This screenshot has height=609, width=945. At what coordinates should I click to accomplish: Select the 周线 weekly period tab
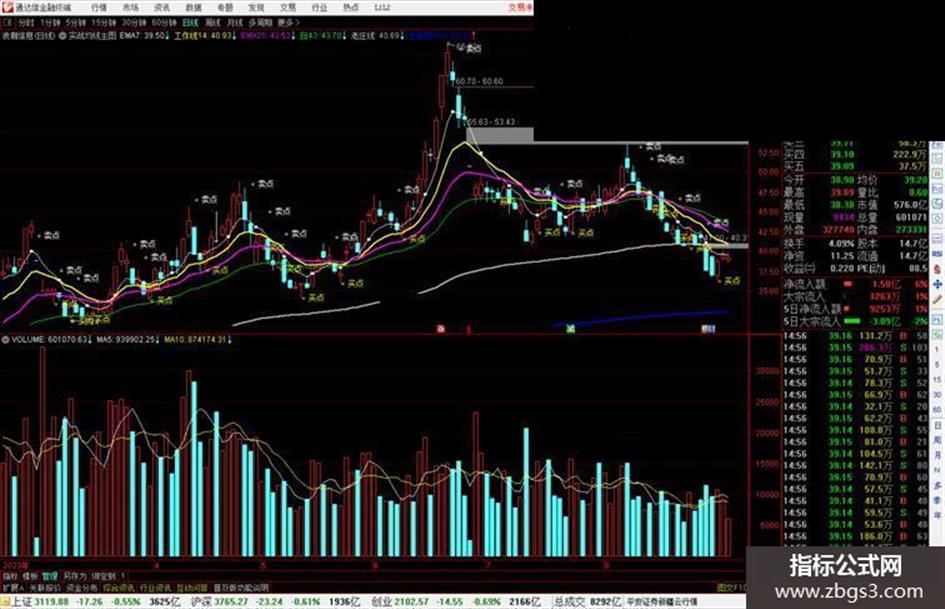213,23
